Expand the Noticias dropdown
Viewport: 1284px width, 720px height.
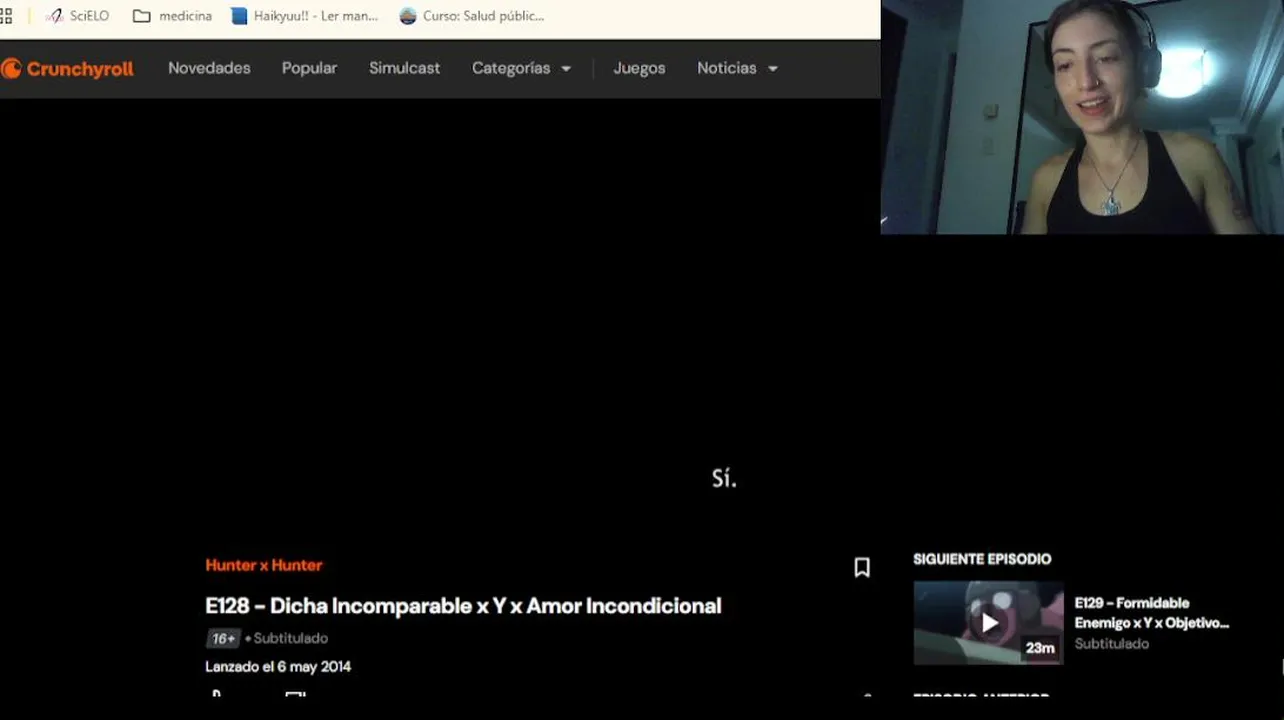(737, 68)
